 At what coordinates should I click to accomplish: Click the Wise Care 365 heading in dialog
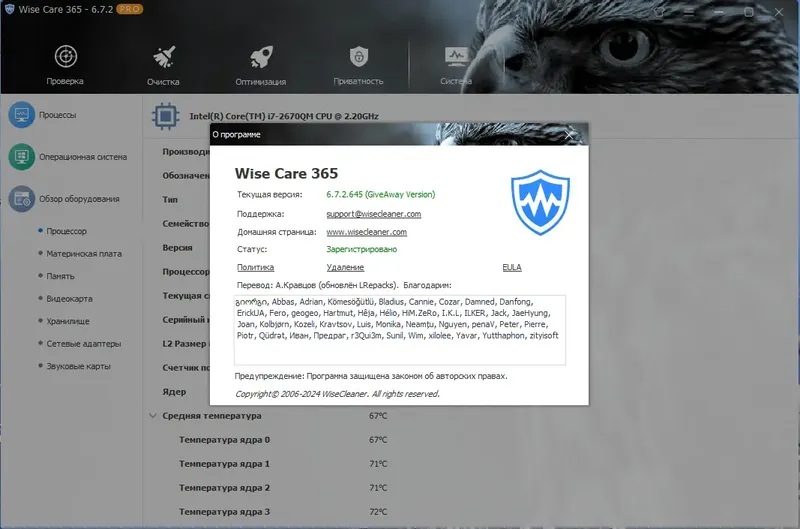[286, 173]
